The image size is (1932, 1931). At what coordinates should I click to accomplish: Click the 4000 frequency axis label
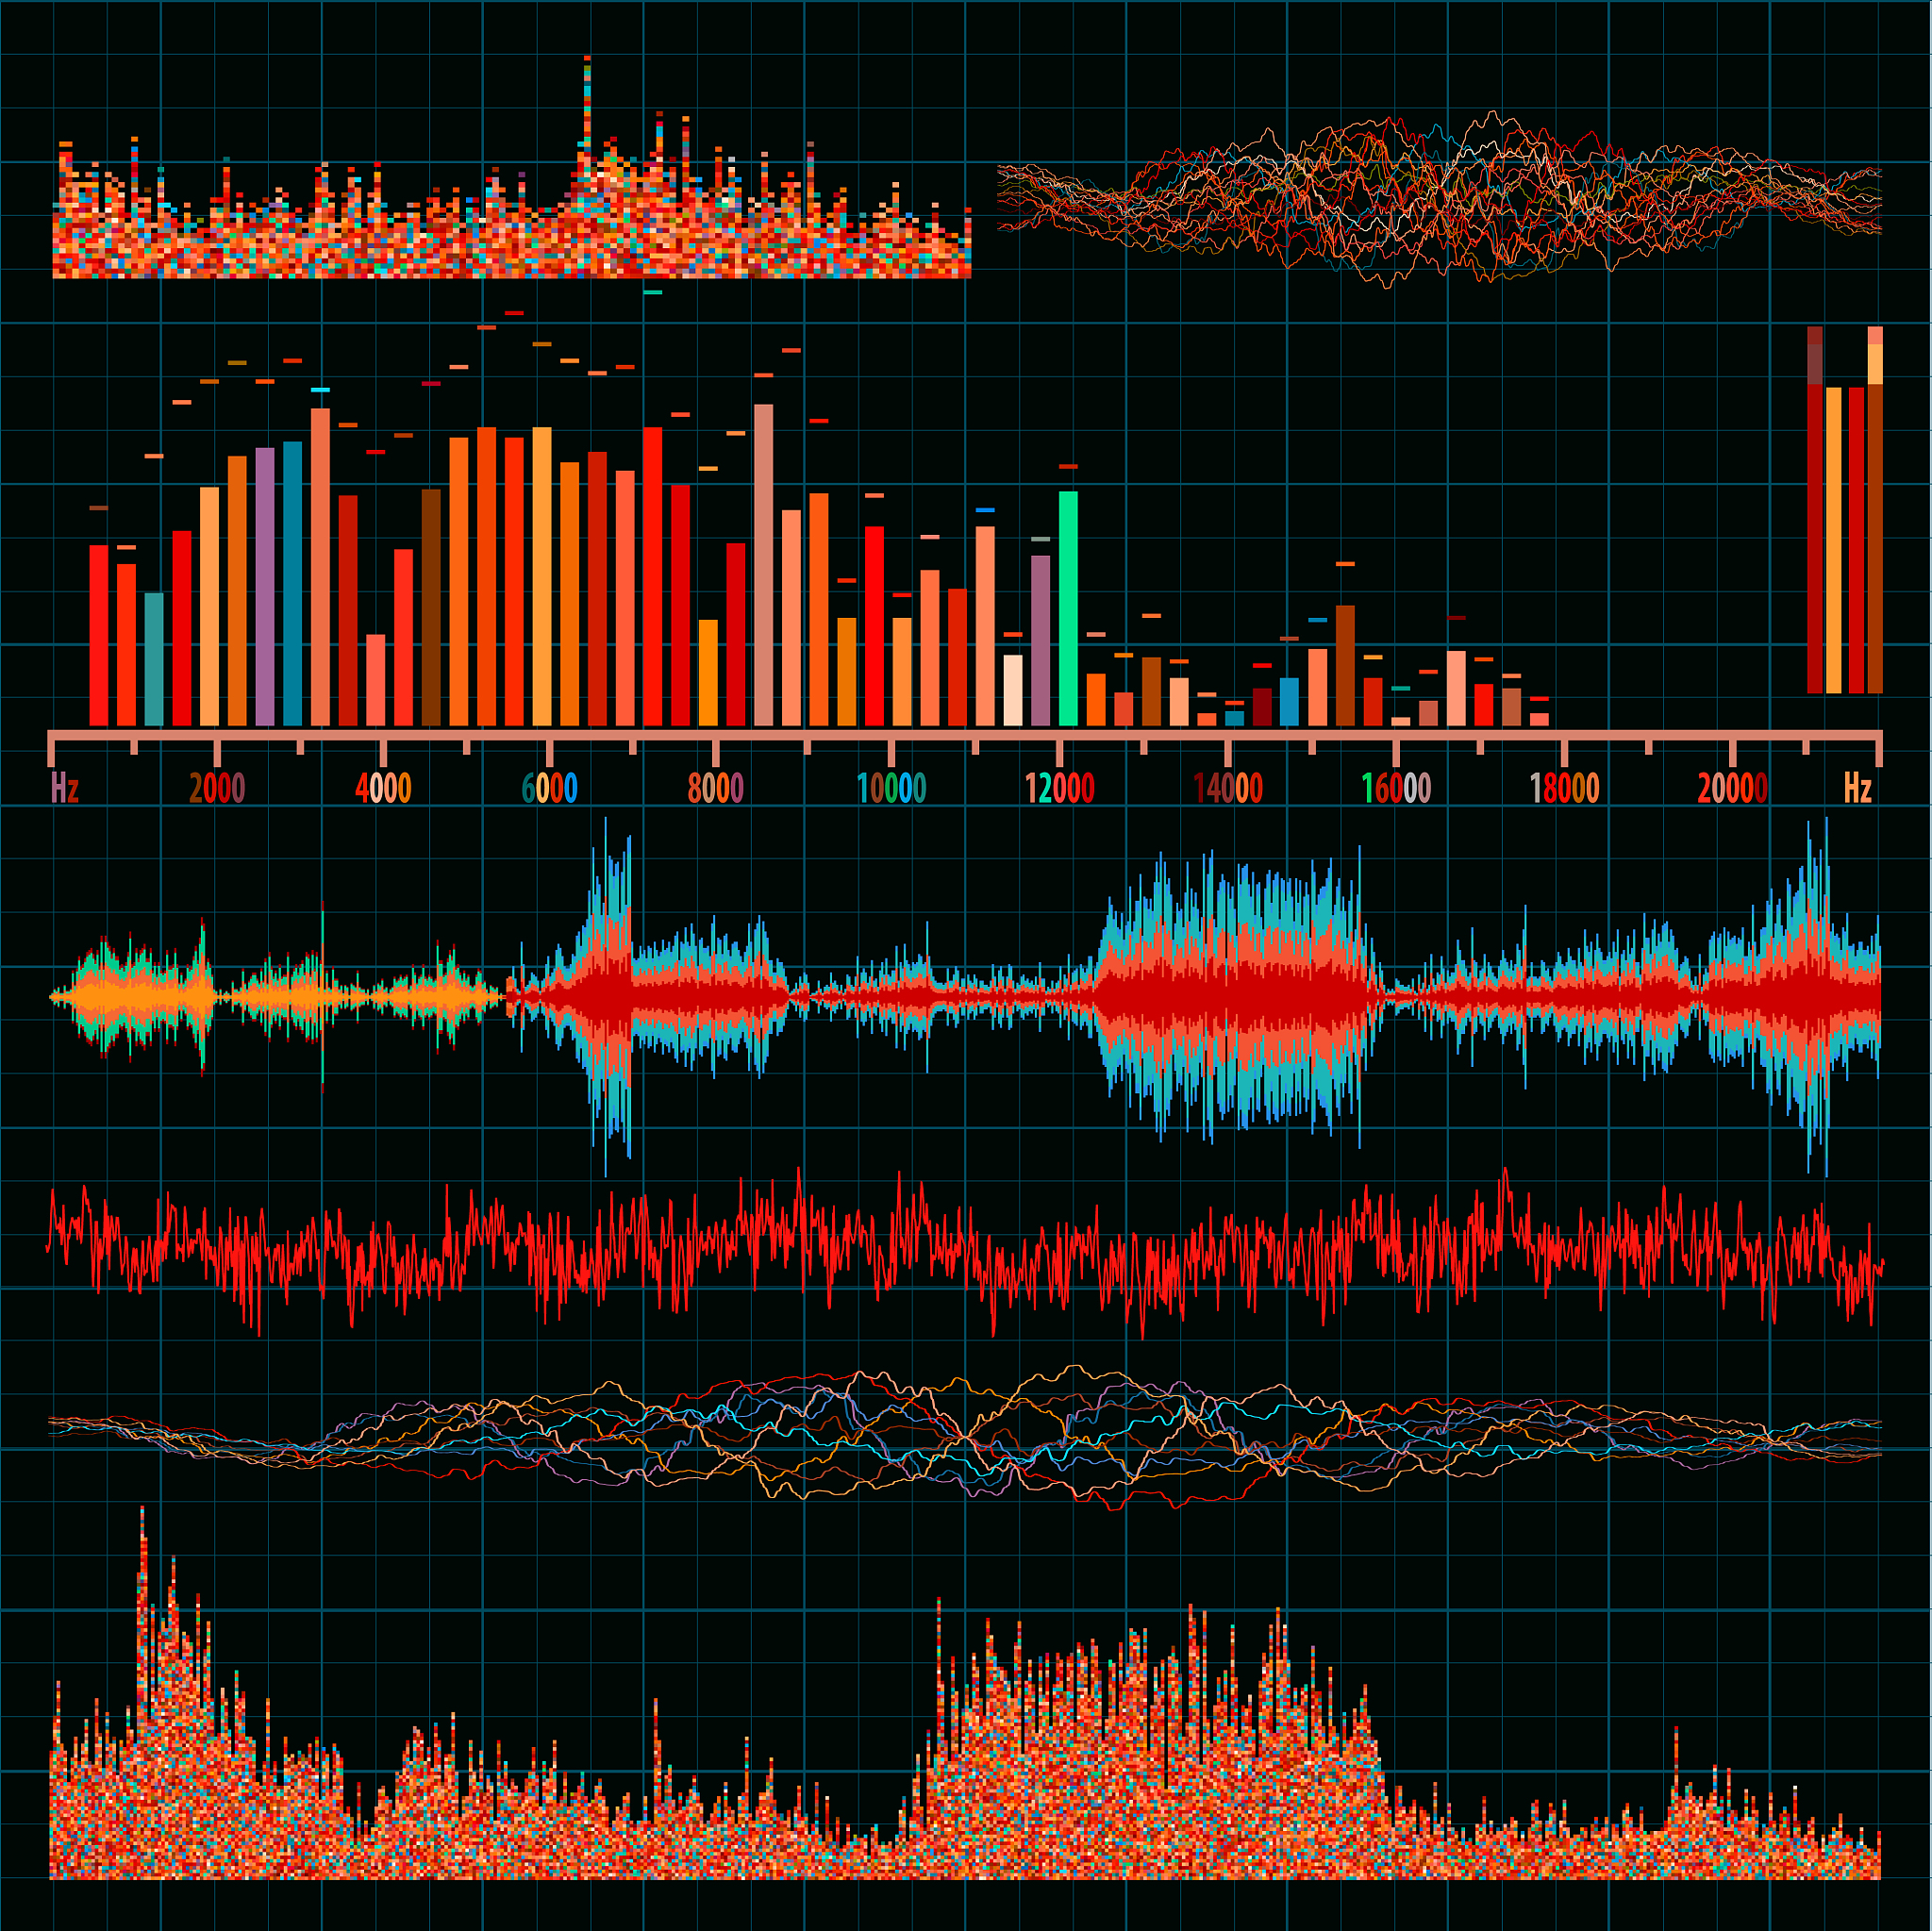[x=383, y=789]
